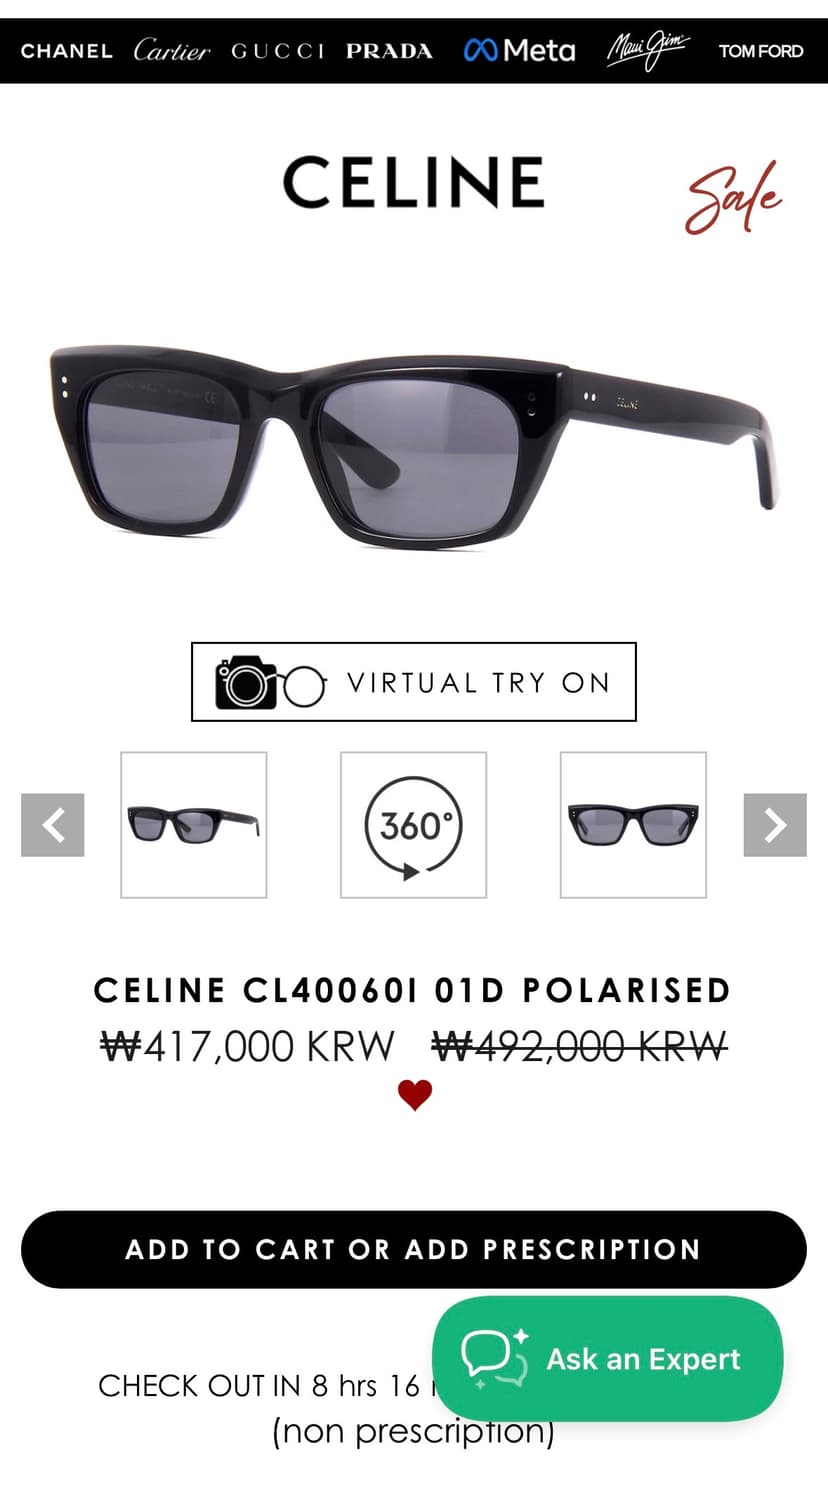Viewport: 828px width, 1500px height.
Task: Open the Ask an Expert chat
Action: (x=608, y=1359)
